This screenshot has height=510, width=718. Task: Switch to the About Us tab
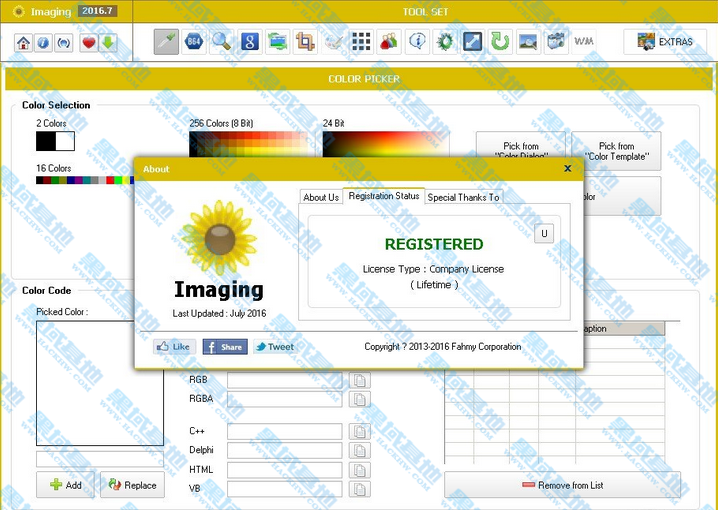(x=321, y=197)
